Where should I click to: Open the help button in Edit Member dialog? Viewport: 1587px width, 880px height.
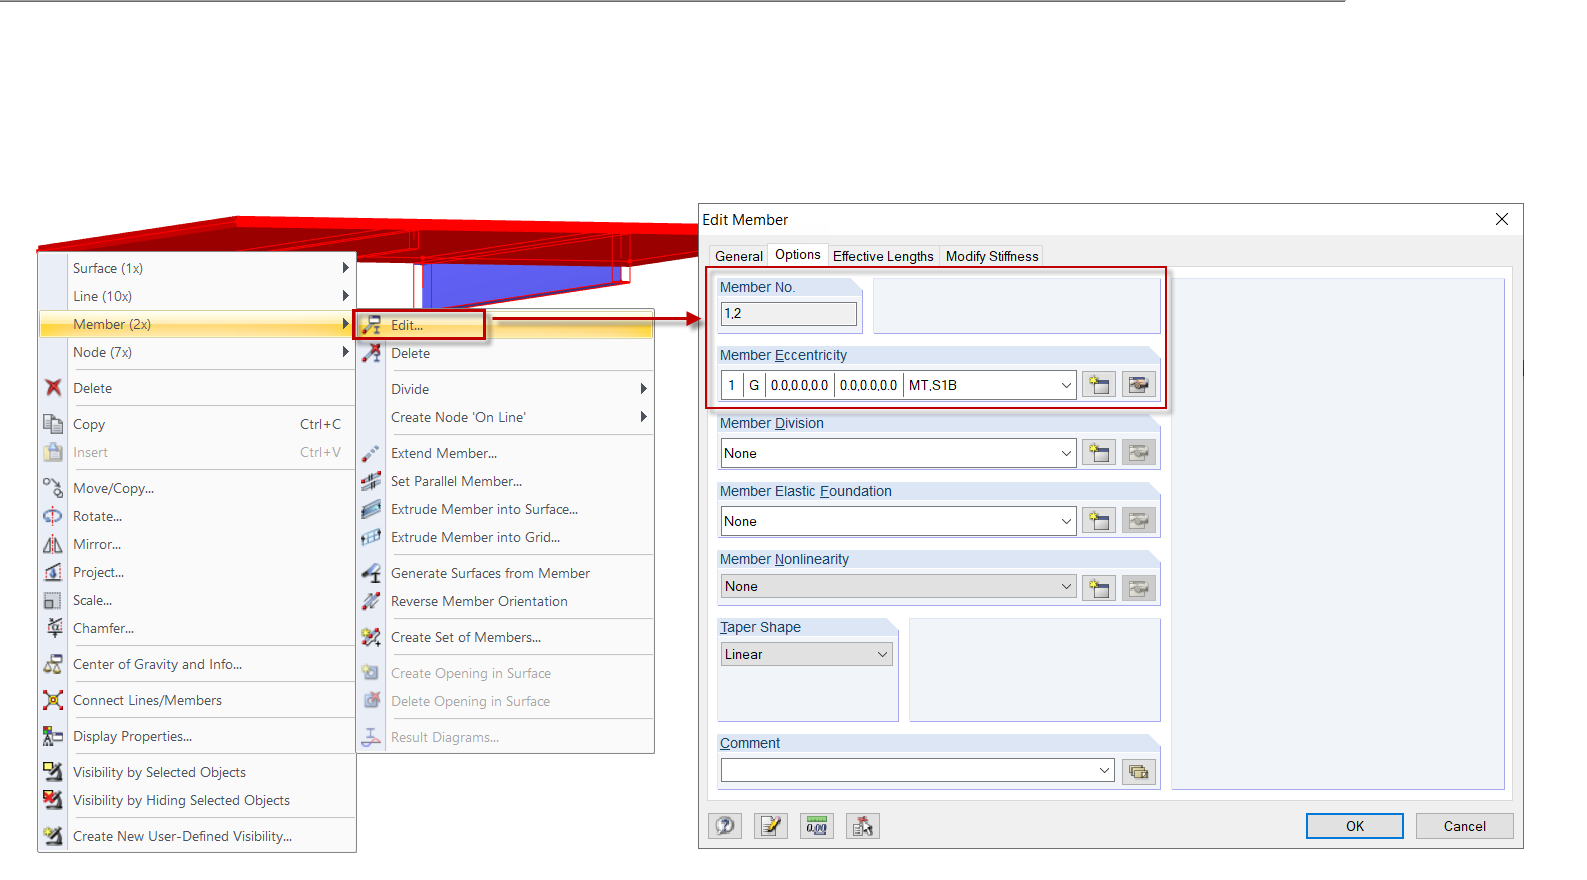click(725, 826)
